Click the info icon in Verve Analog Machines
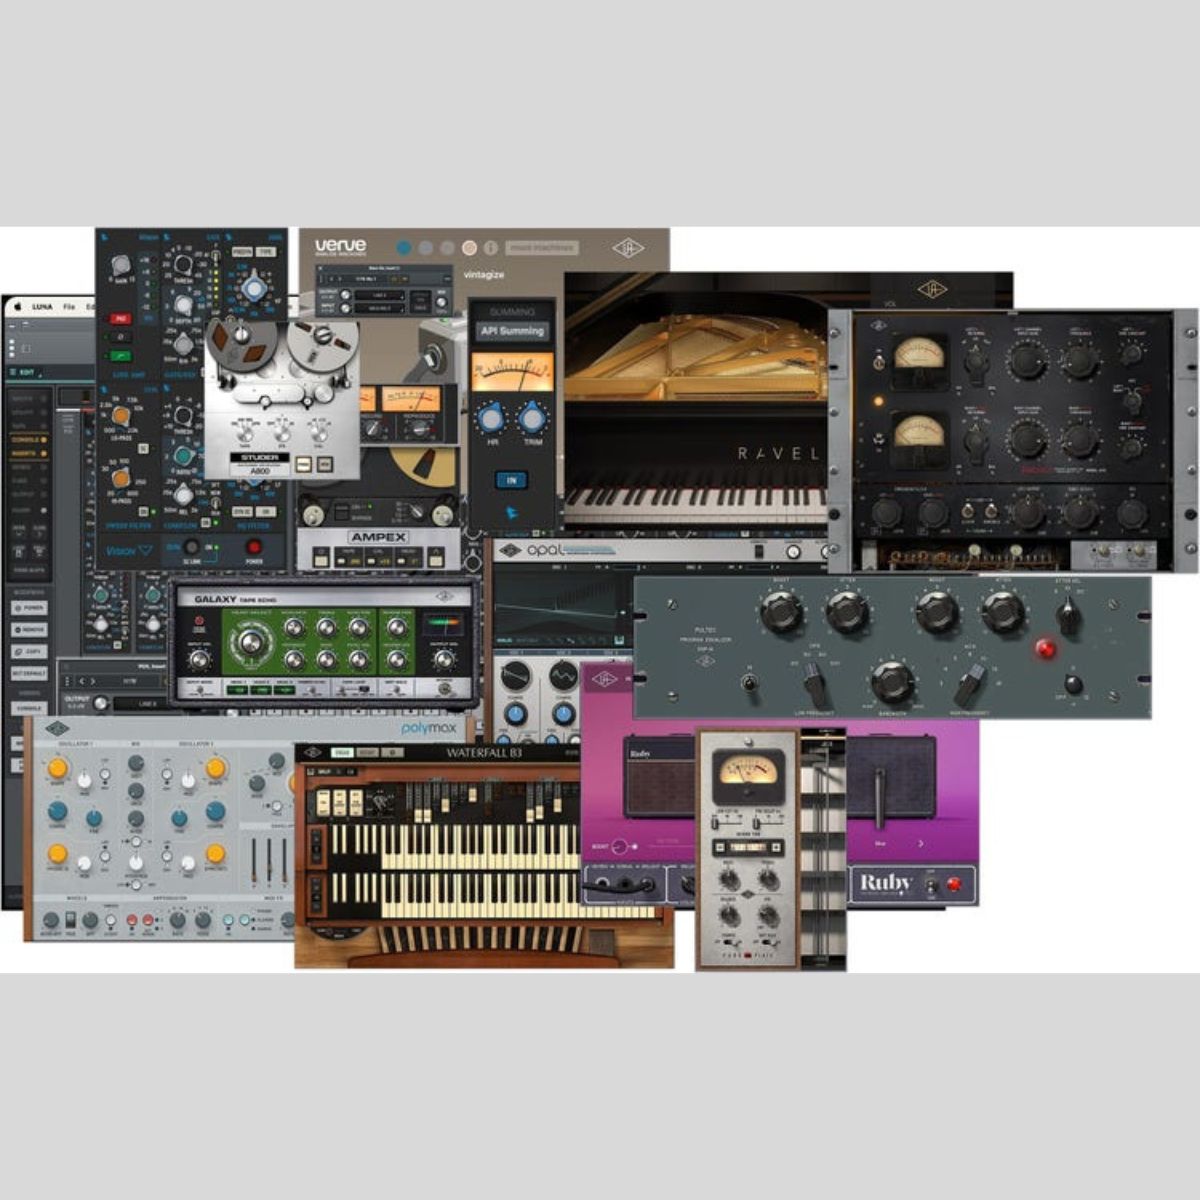Image resolution: width=1200 pixels, height=1200 pixels. coord(489,248)
